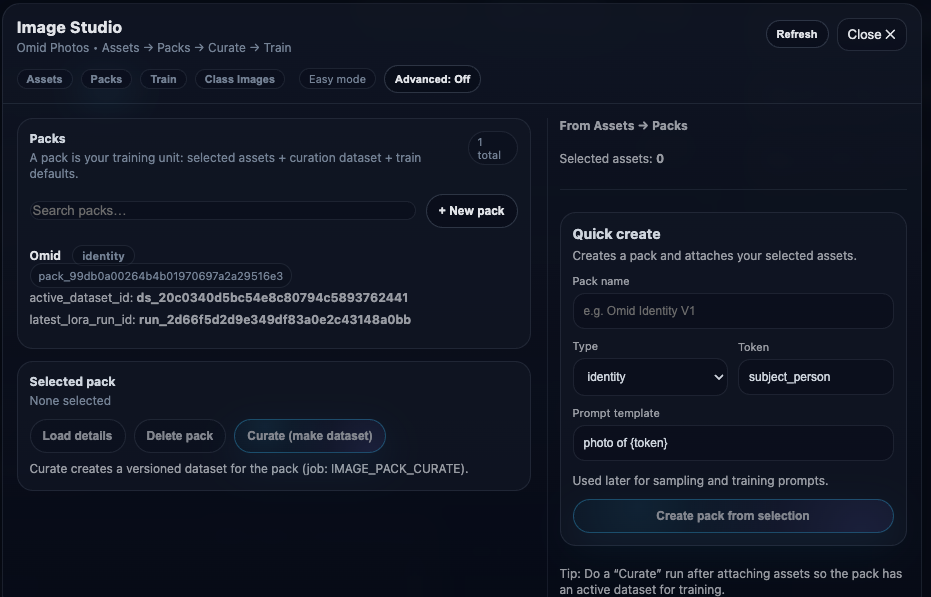Close the Image Studio dialog
Image resolution: width=931 pixels, height=597 pixels.
pos(871,34)
